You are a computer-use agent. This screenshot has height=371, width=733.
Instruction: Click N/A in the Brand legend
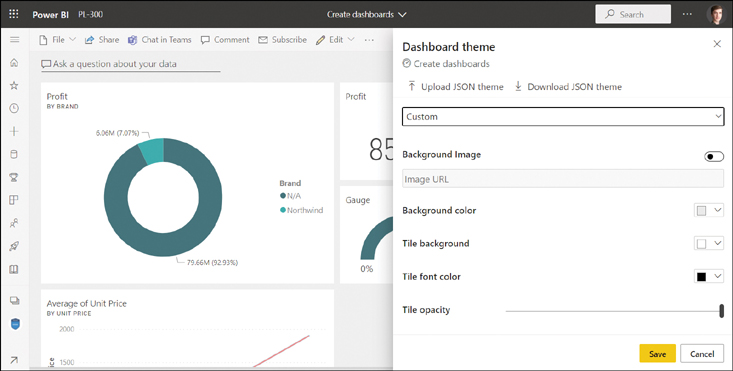290,196
